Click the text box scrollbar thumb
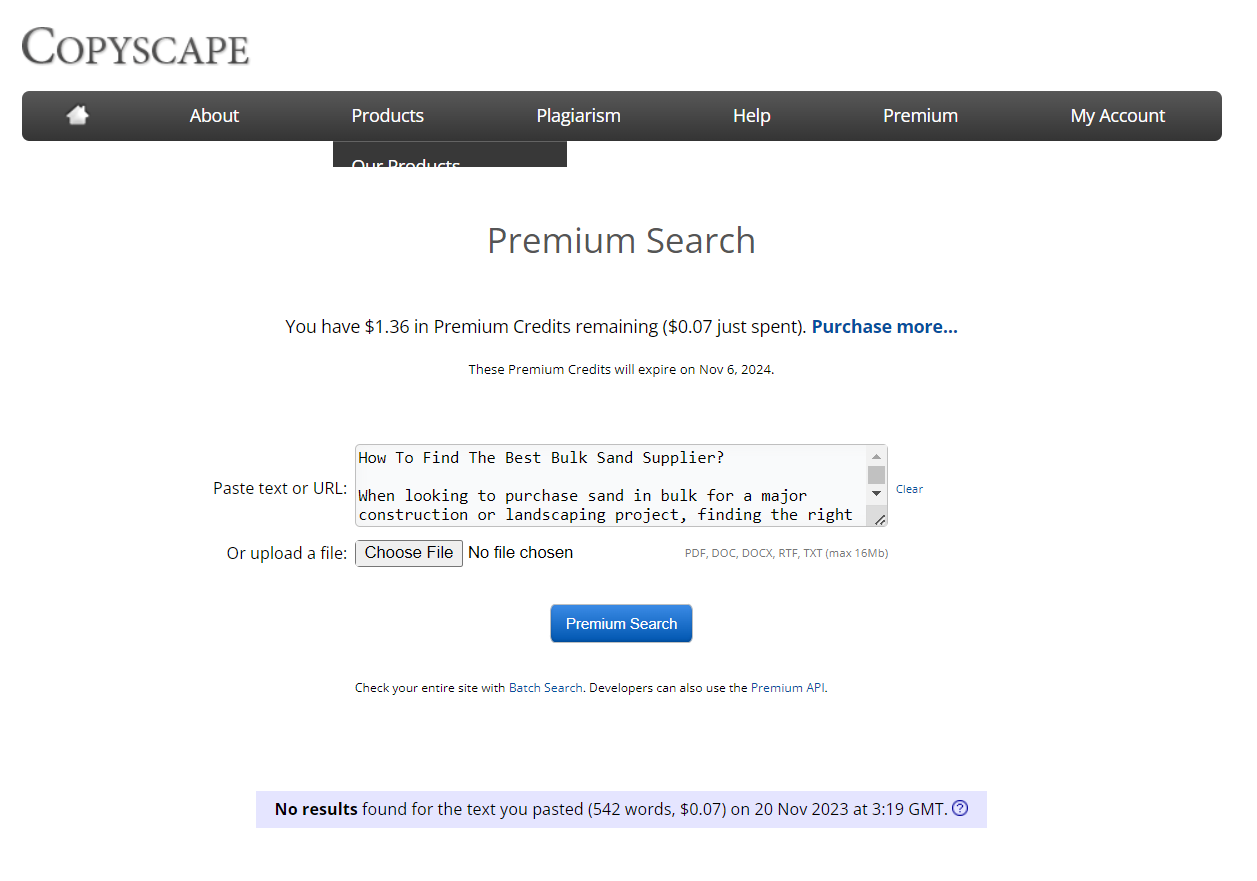The width and height of the screenshot is (1257, 881). point(876,474)
